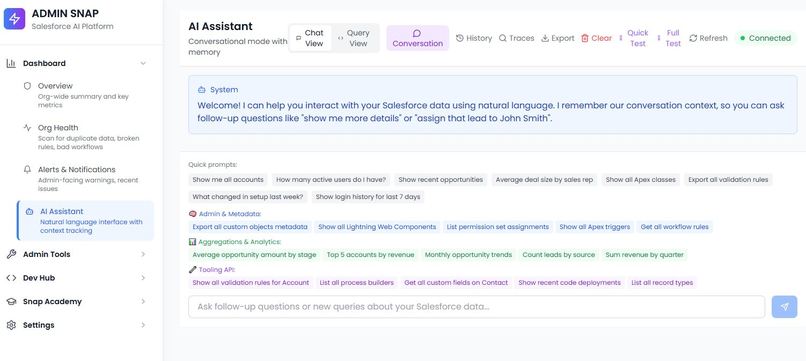Click 'Count leads by source' prompt

(x=559, y=255)
